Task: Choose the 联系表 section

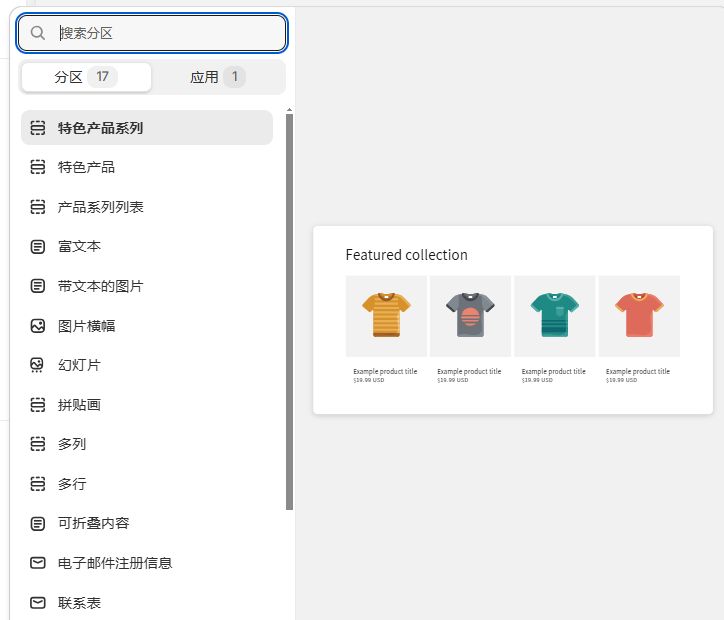Action: click(147, 603)
